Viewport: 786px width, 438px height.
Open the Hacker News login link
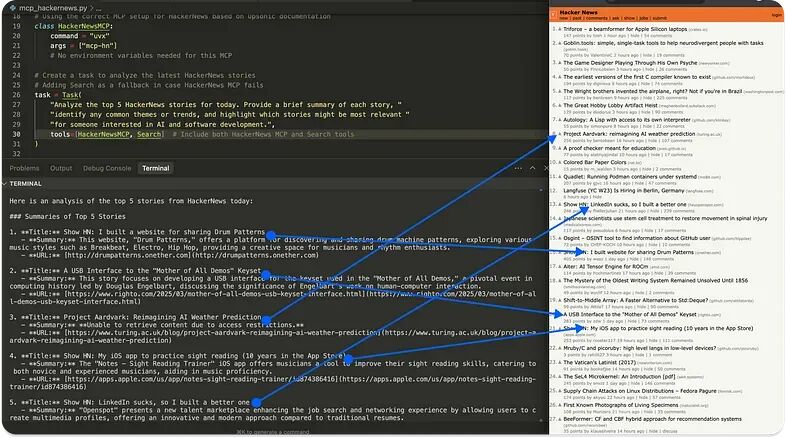point(776,15)
